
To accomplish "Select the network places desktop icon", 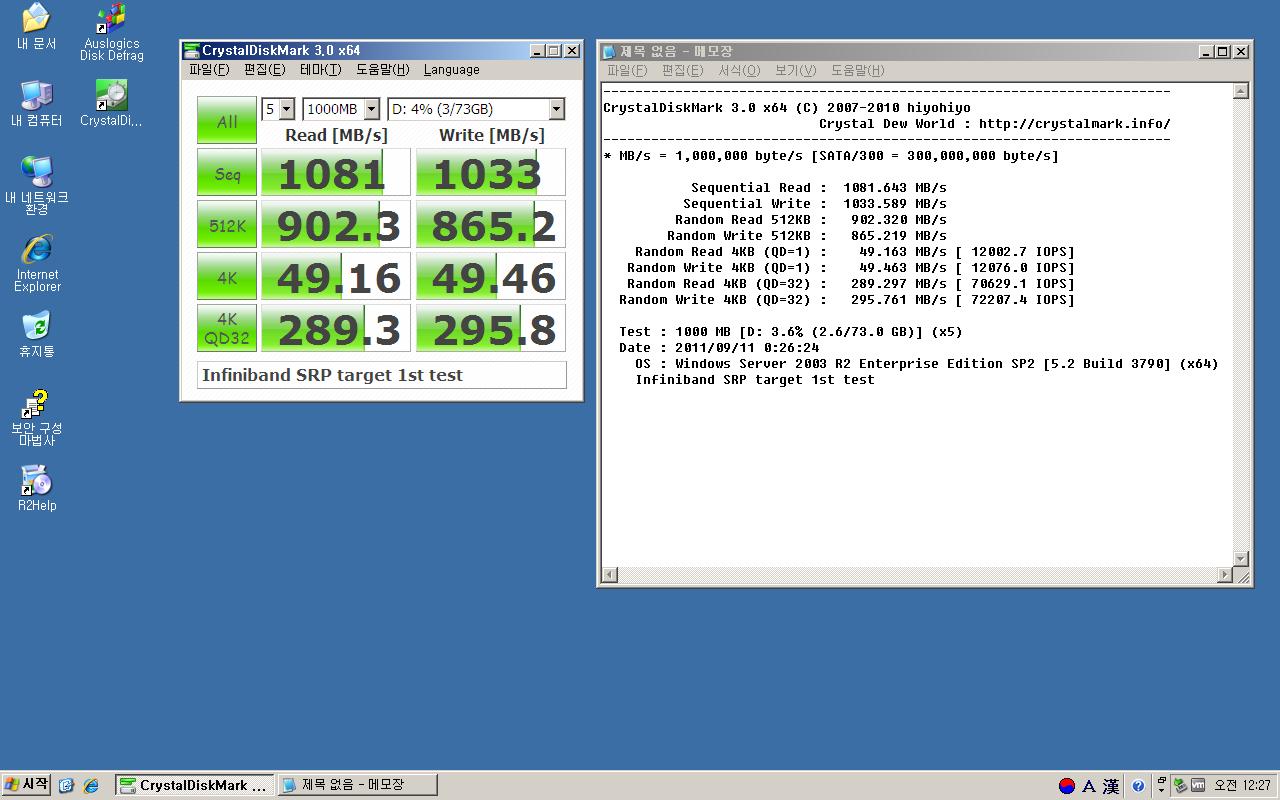I will [37, 185].
